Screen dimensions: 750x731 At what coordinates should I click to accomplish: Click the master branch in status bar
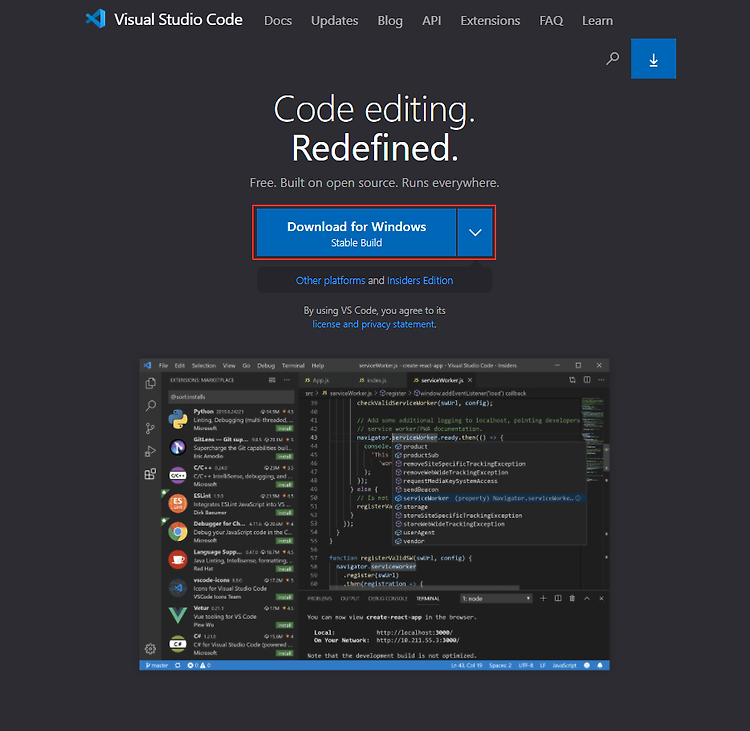157,665
